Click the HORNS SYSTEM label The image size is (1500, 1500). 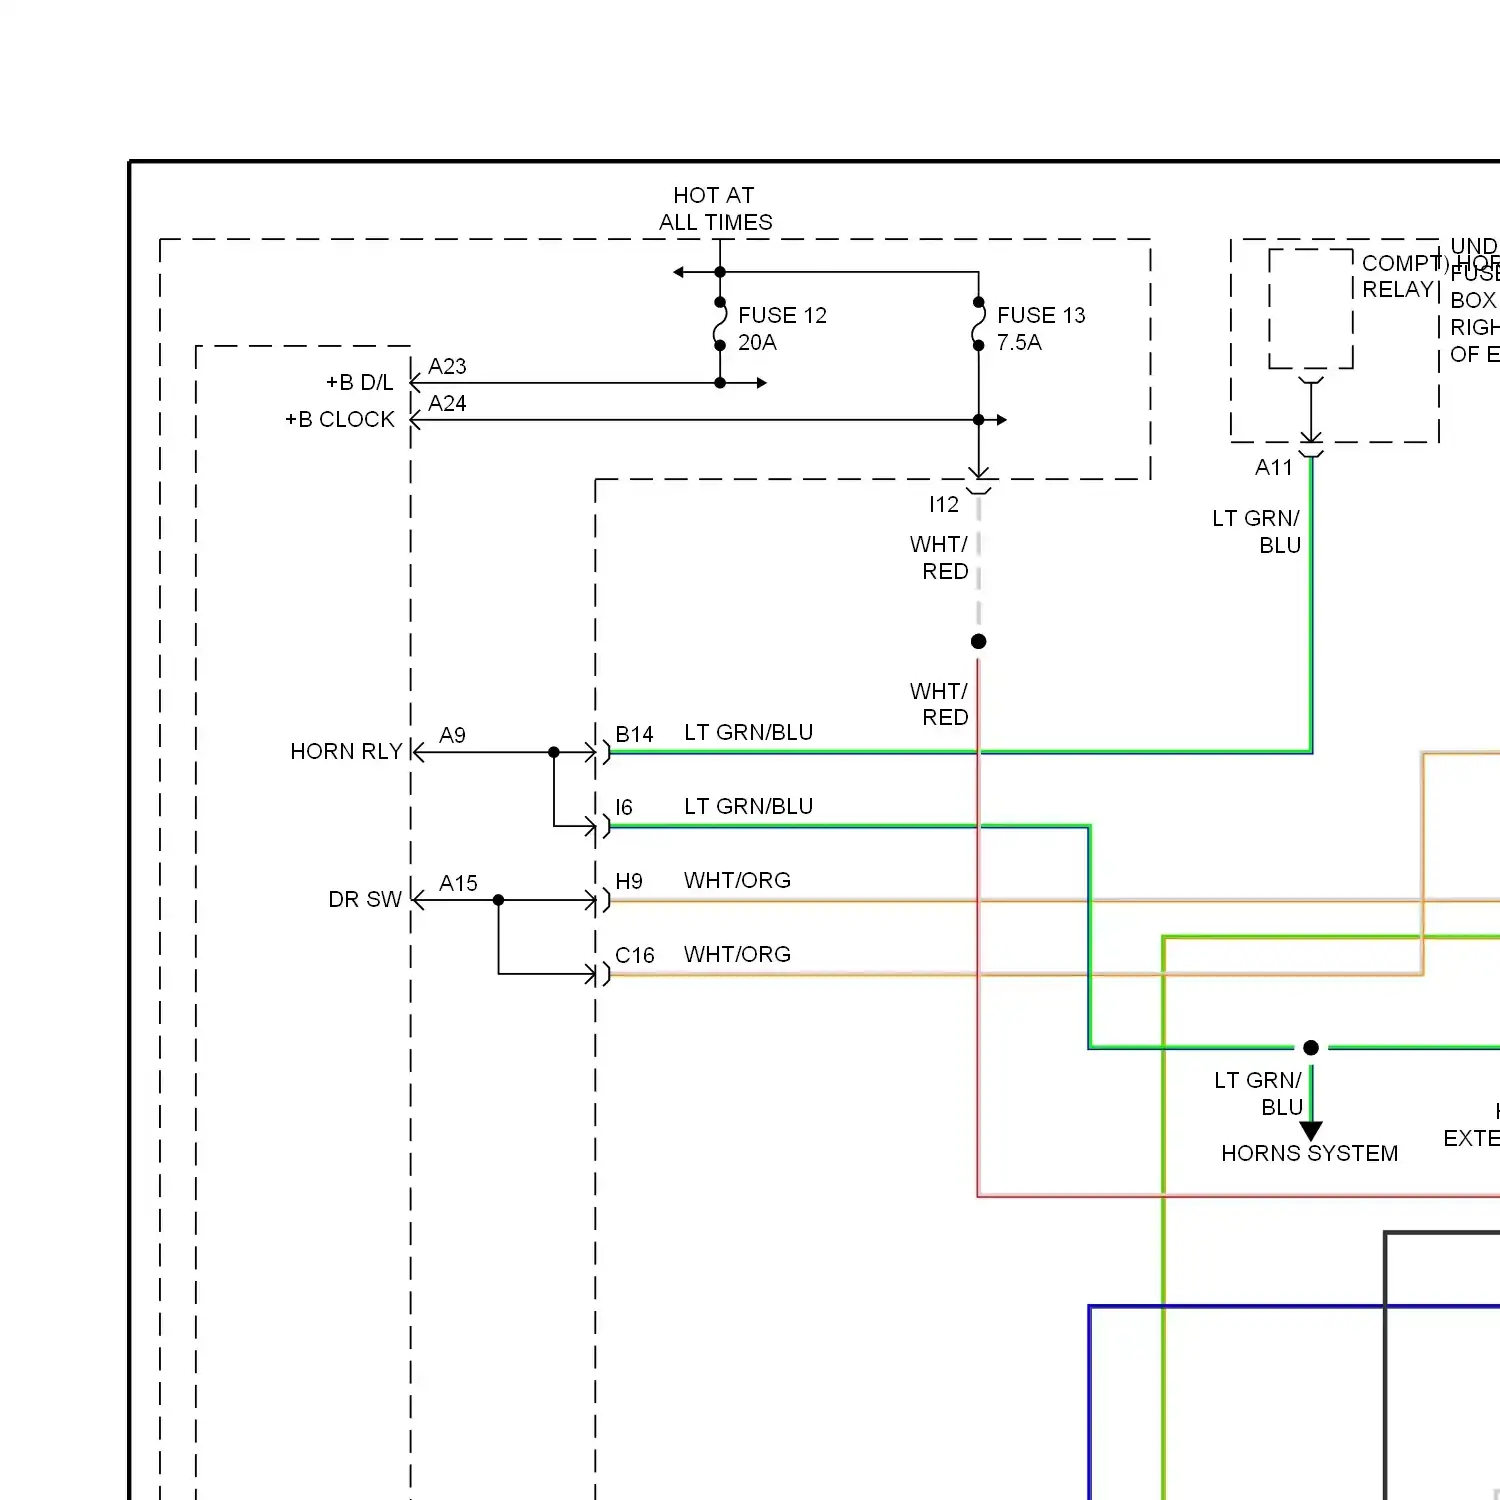click(x=1310, y=1153)
